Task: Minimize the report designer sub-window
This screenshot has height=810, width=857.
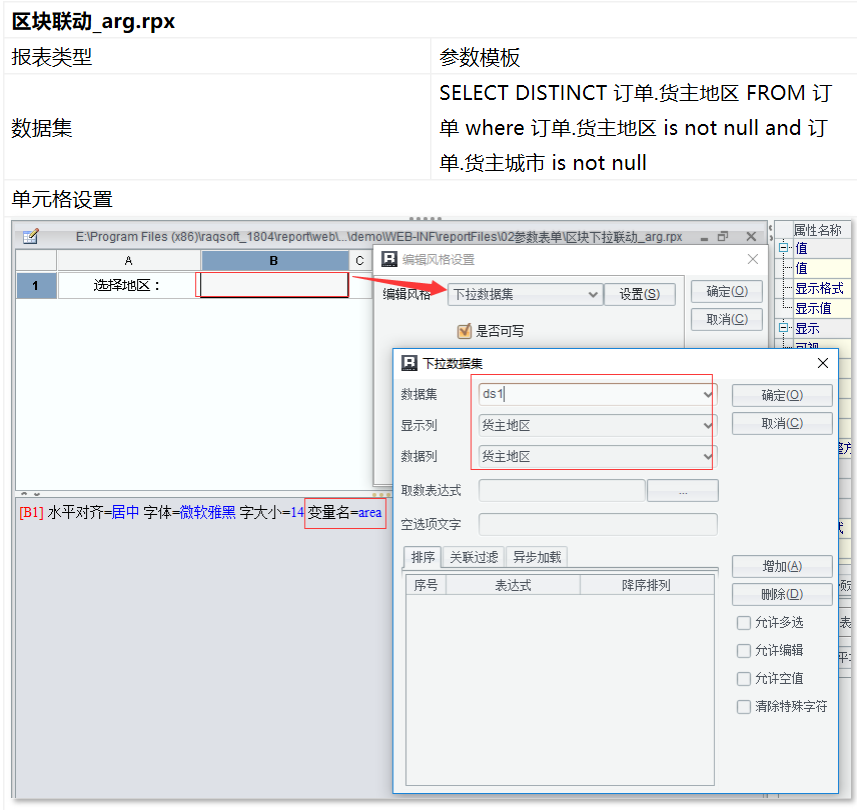Action: point(705,237)
